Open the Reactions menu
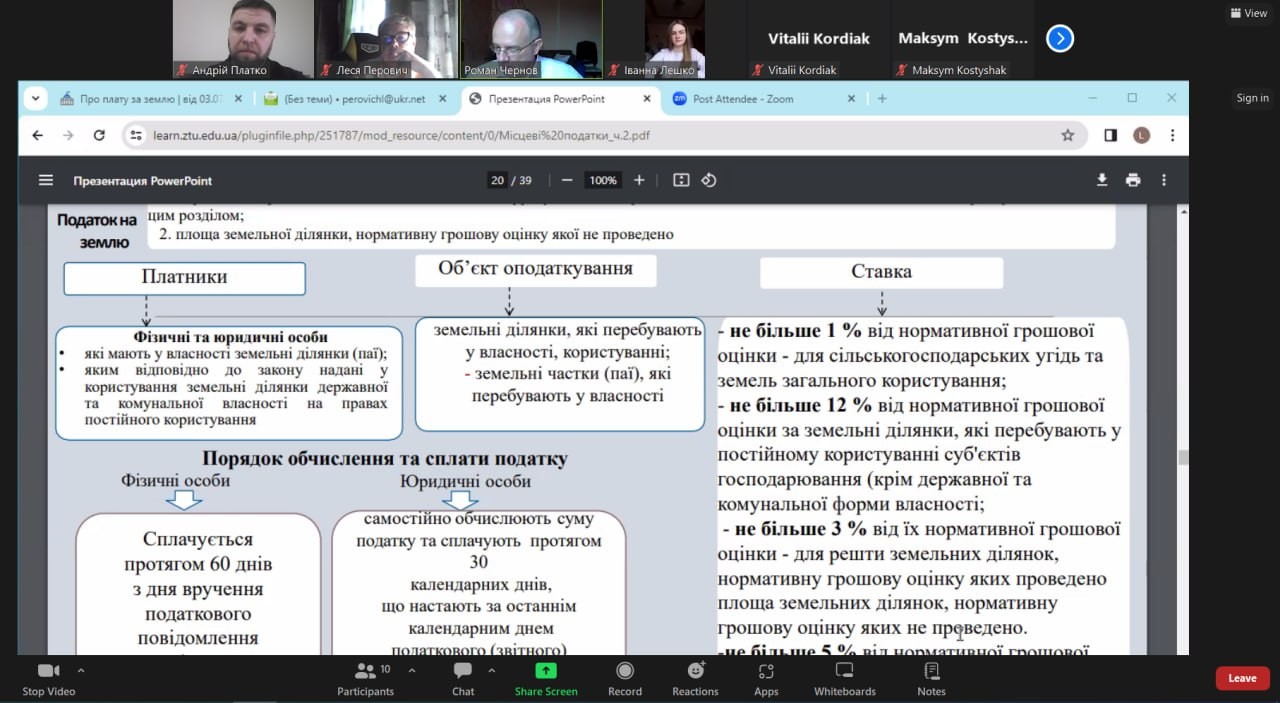Image resolution: width=1280 pixels, height=703 pixels. tap(695, 677)
